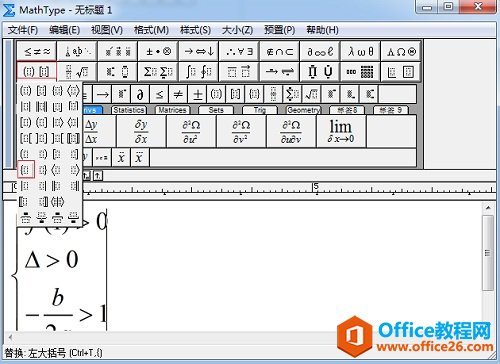
Task: Open the operator symbols palette (± • ⊗)
Action: tap(158, 52)
